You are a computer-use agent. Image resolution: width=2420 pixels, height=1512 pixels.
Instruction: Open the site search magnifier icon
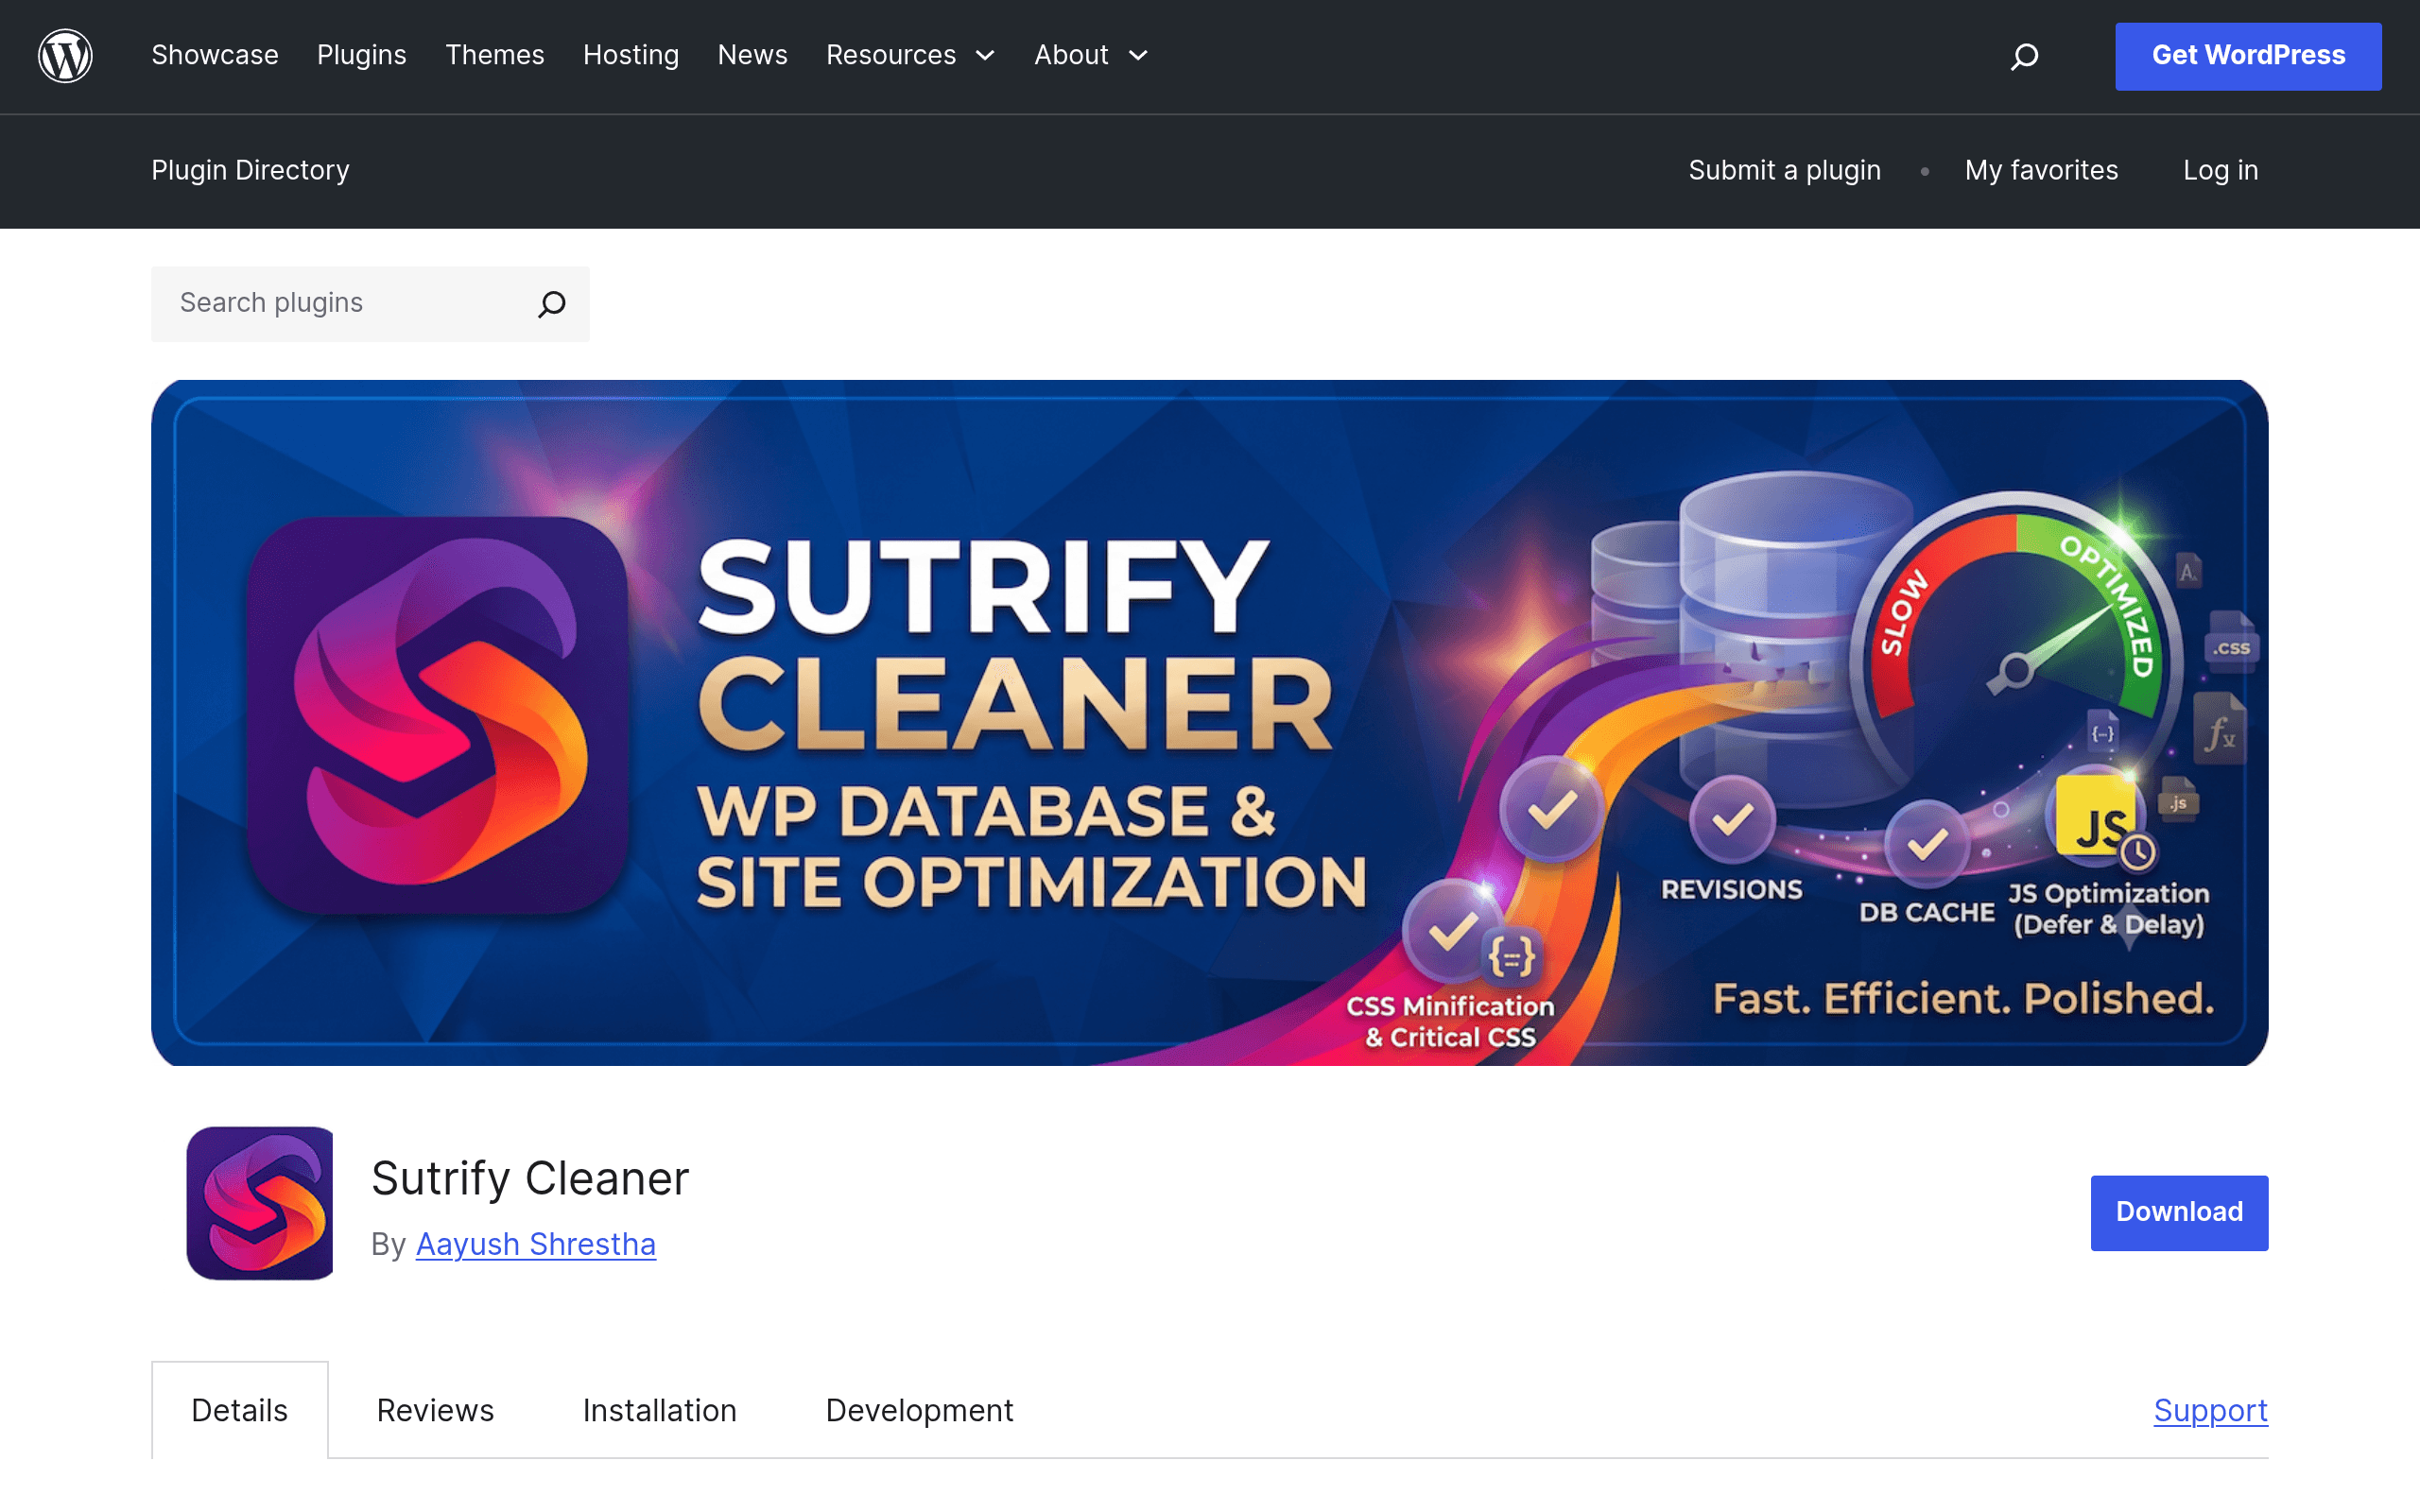point(2024,56)
